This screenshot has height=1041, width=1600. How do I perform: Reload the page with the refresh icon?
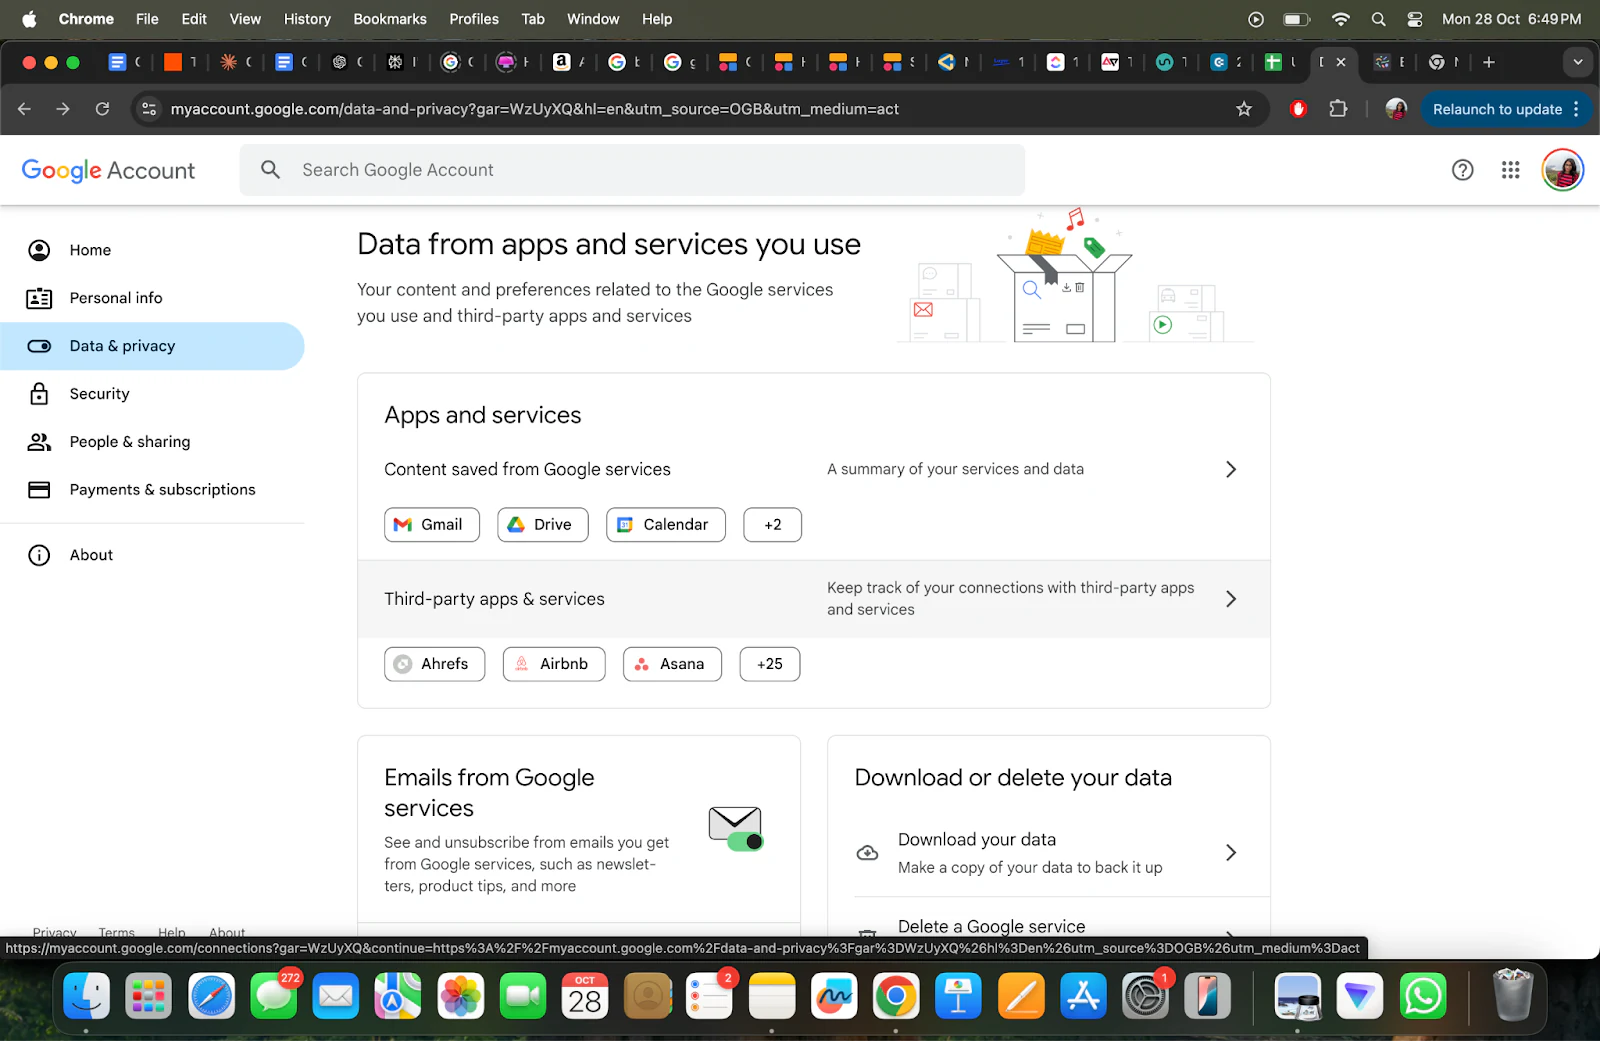[102, 109]
